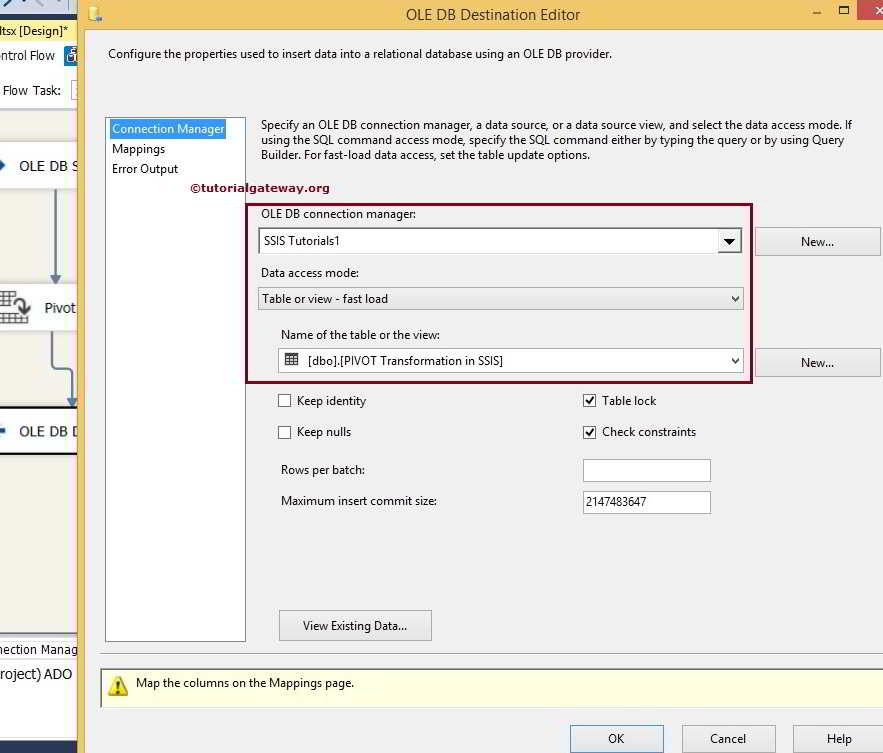Uncheck the Check constraints checkbox
This screenshot has width=883, height=753.
pyautogui.click(x=590, y=432)
